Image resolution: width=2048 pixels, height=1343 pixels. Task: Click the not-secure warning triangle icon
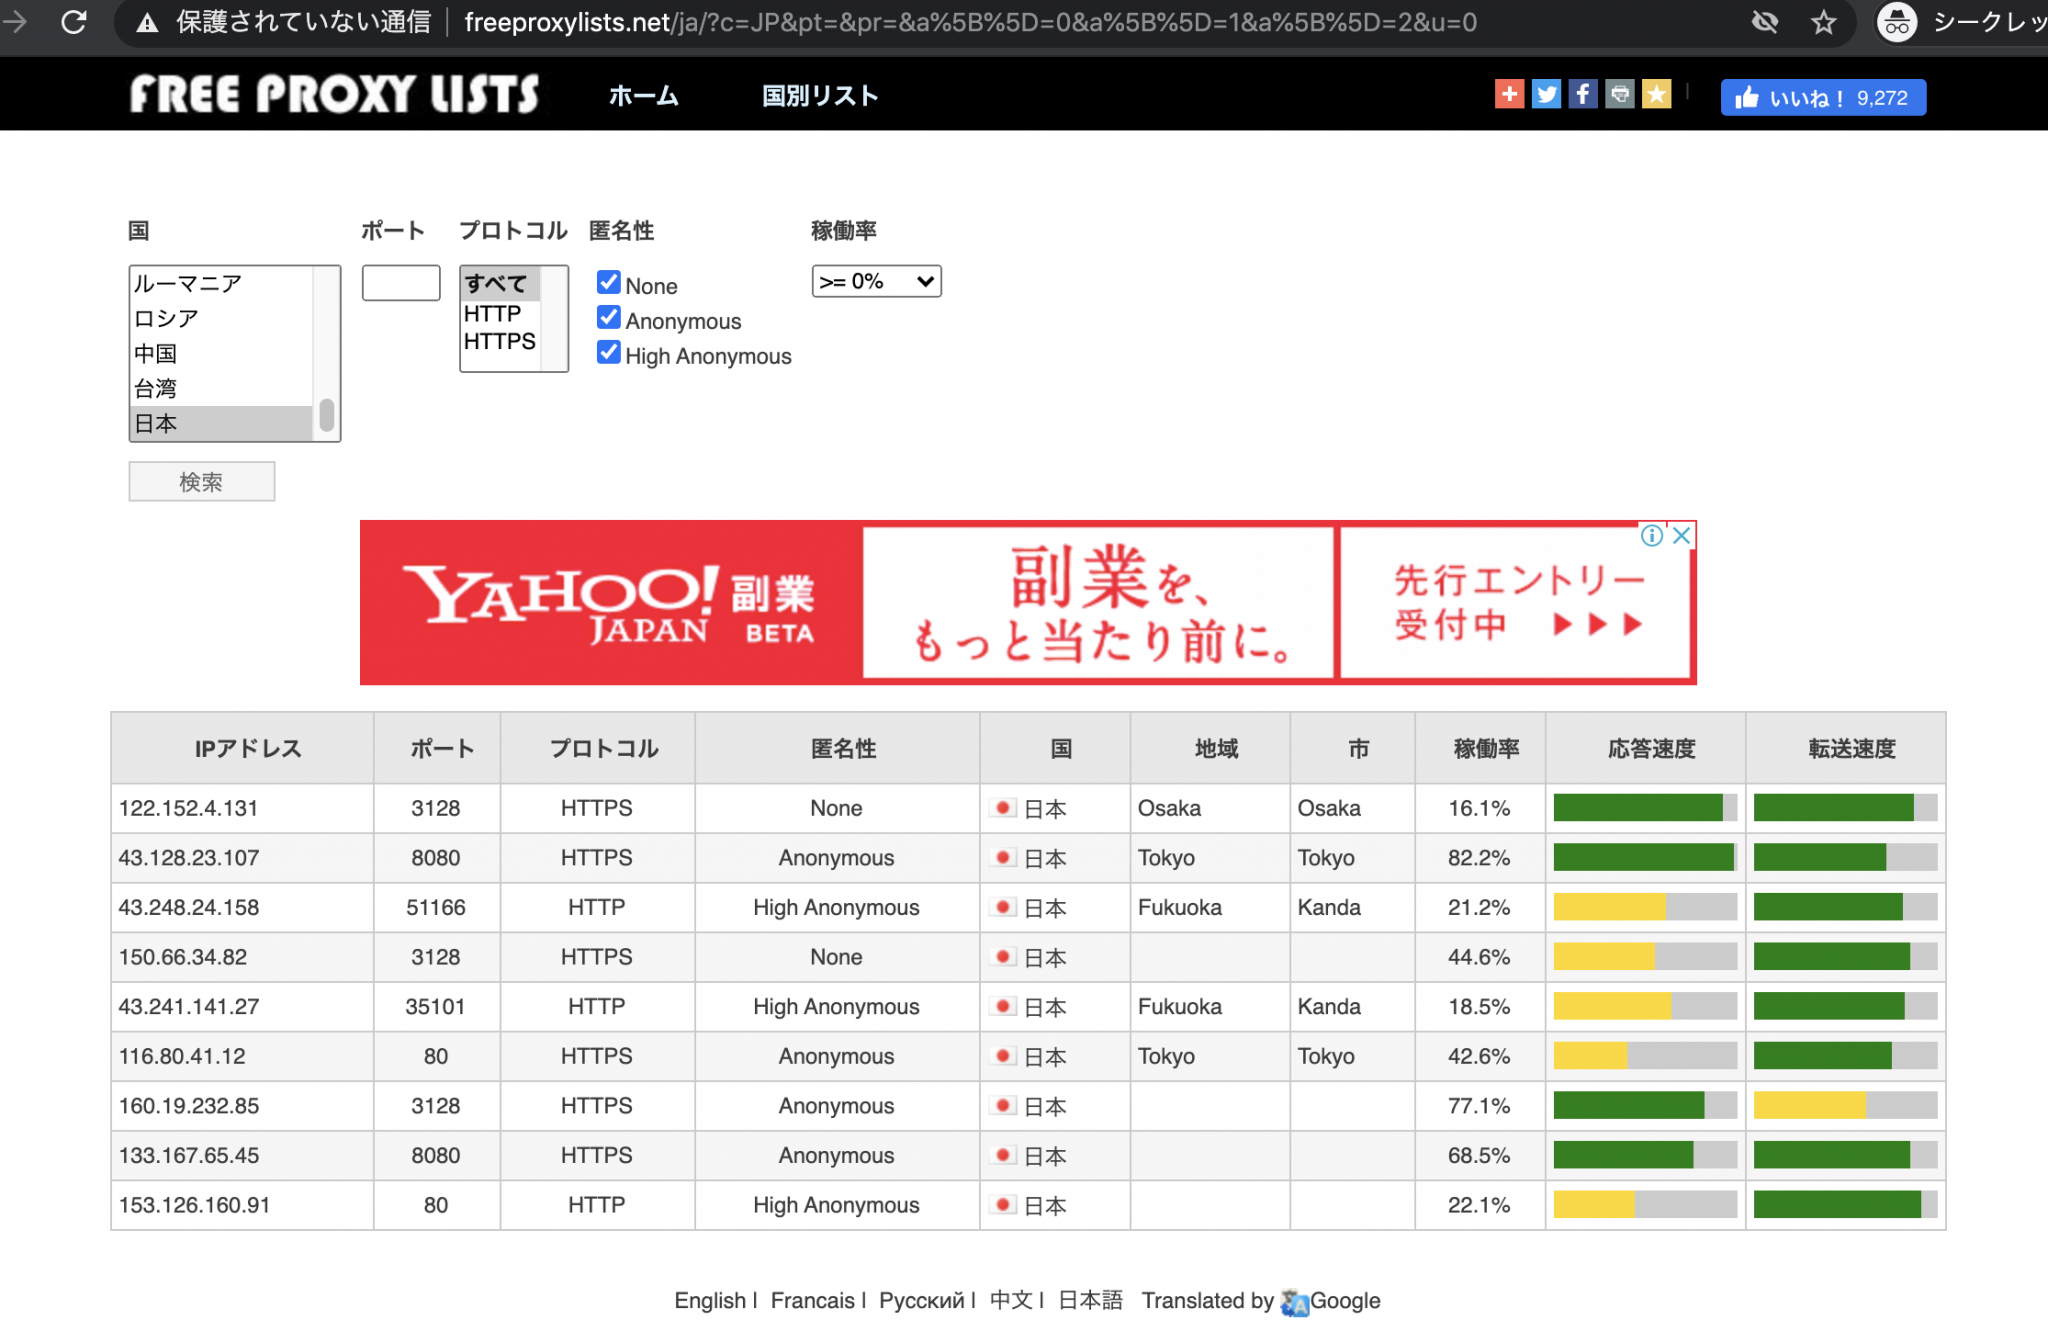coord(147,23)
